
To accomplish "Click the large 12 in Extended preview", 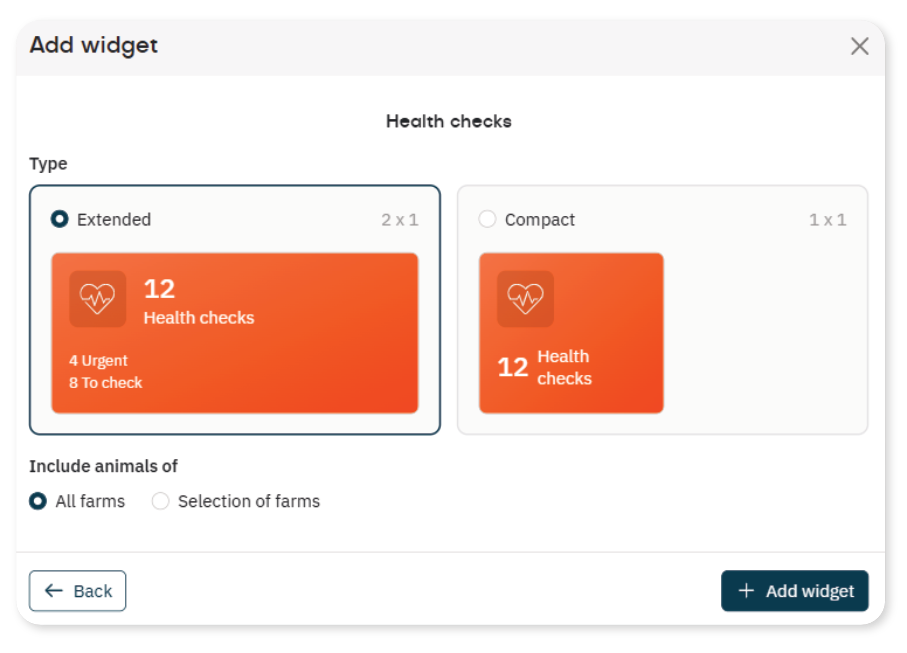I will 159,289.
